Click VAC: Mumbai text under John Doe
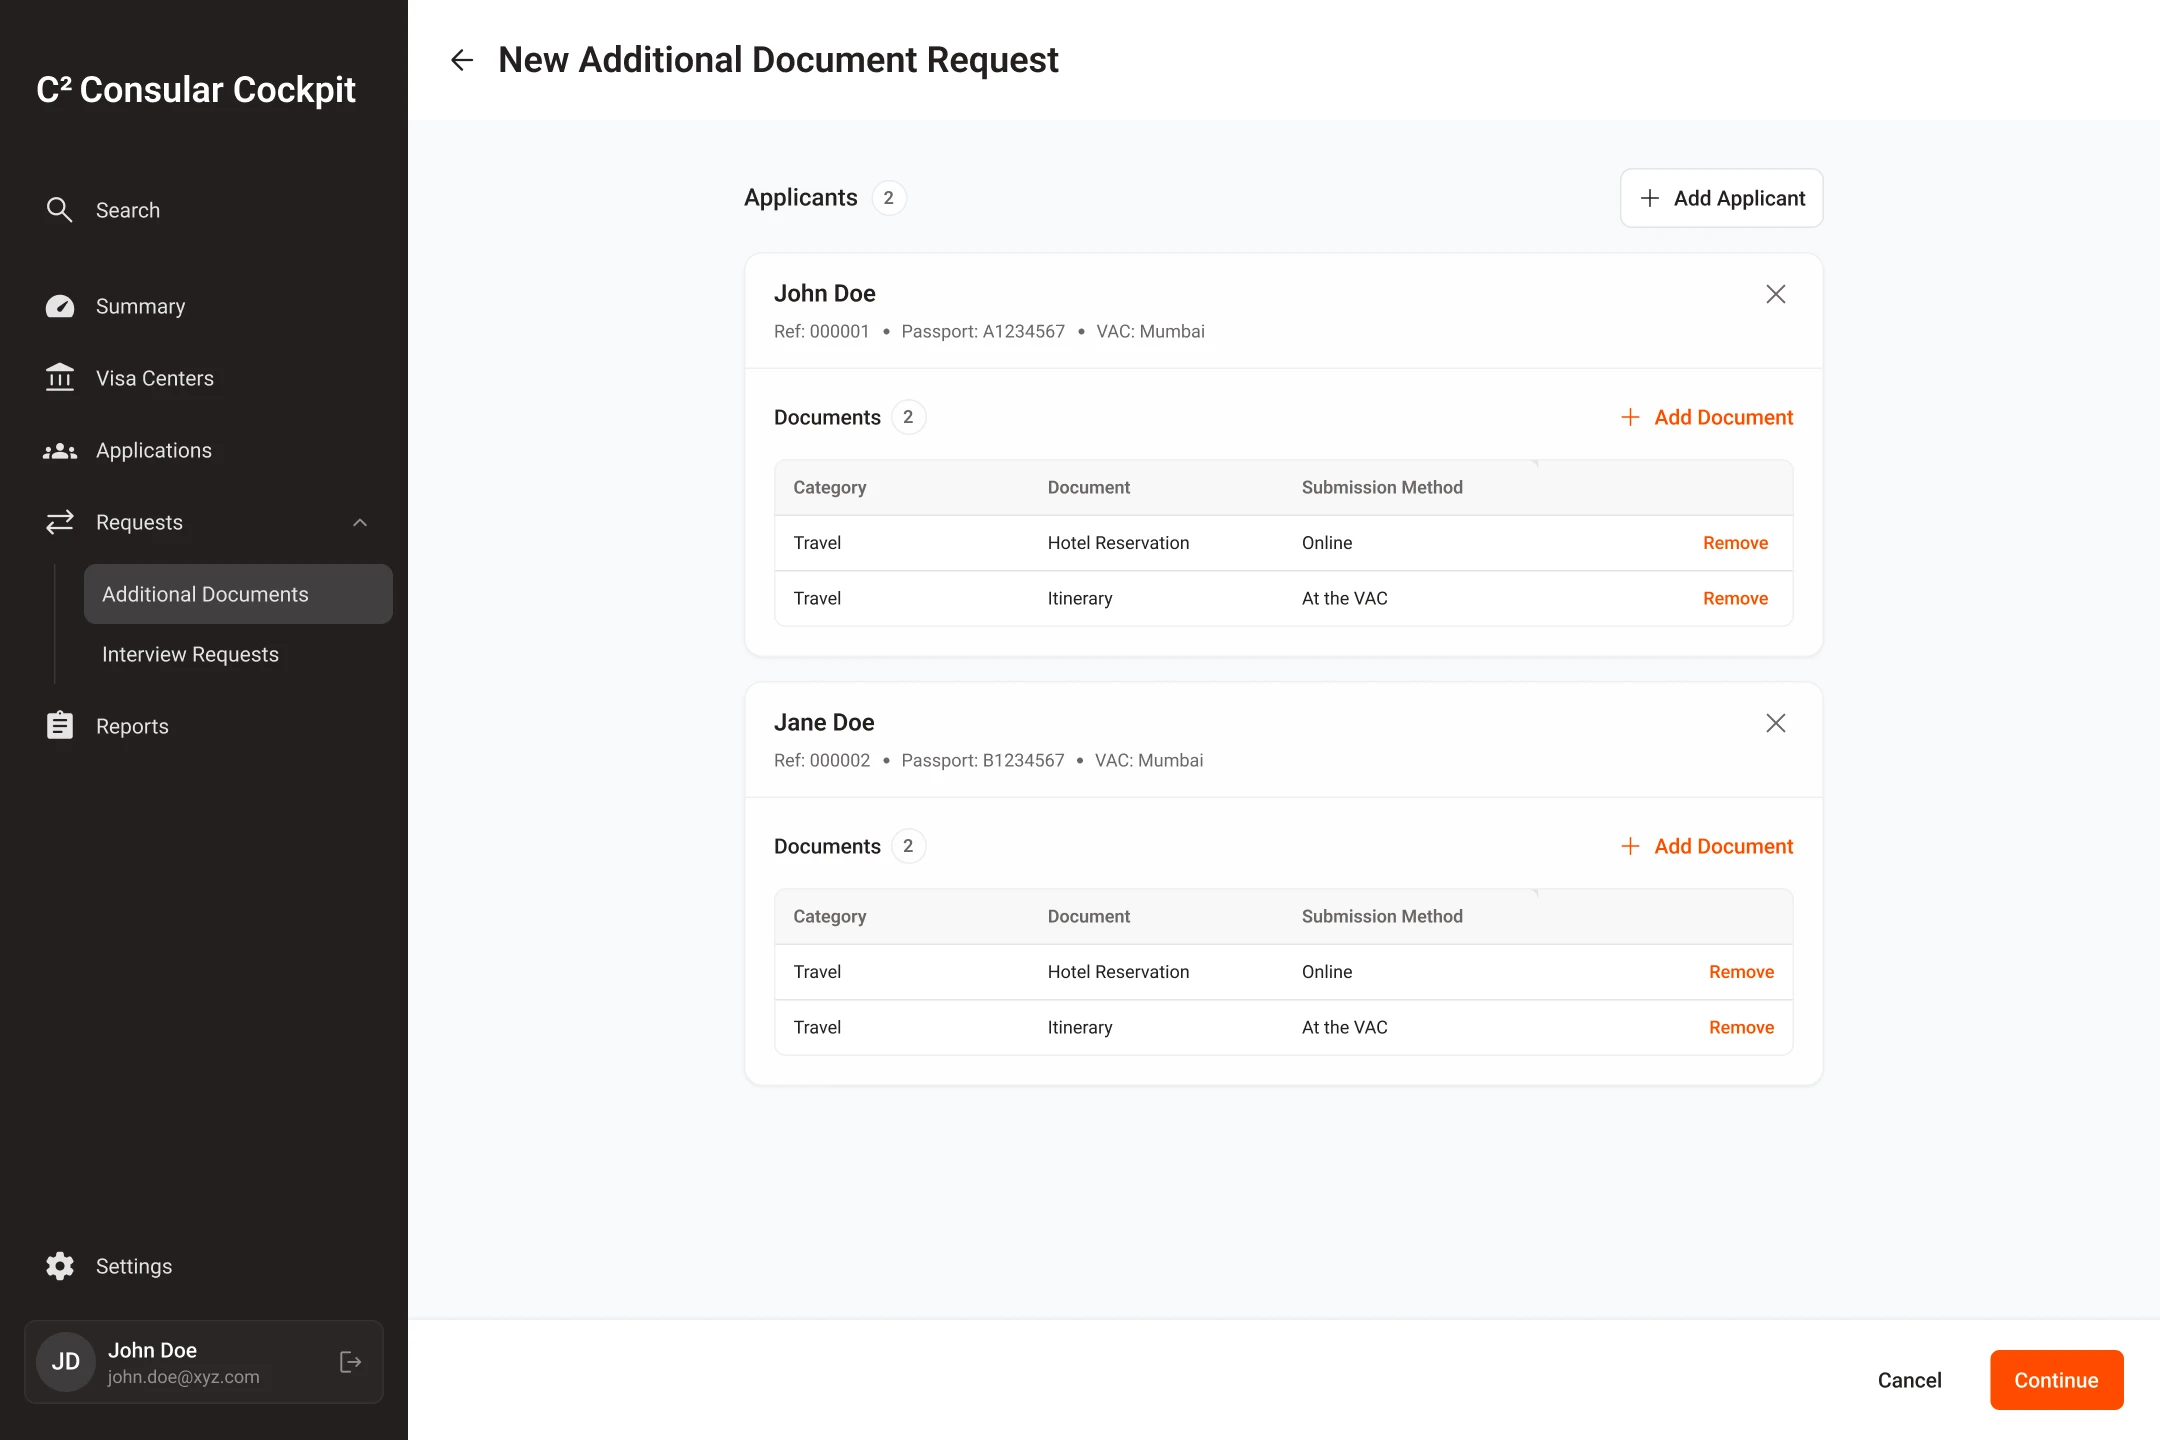This screenshot has width=2160, height=1440. point(1150,331)
